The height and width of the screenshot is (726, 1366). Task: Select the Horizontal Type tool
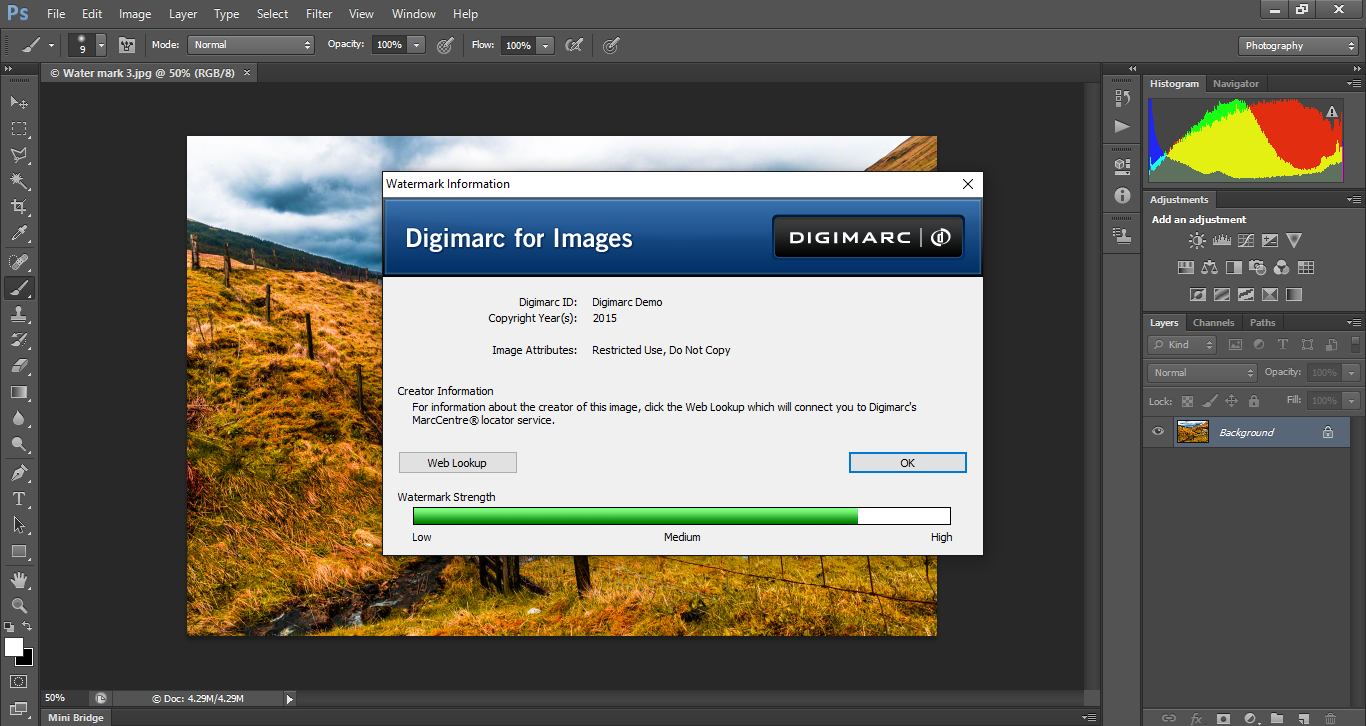pos(19,499)
